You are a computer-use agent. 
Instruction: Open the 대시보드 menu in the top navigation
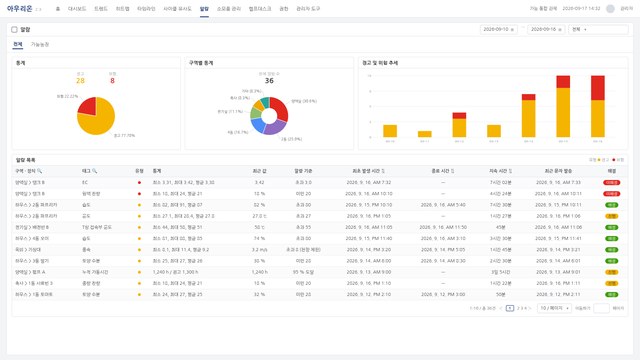(x=77, y=9)
